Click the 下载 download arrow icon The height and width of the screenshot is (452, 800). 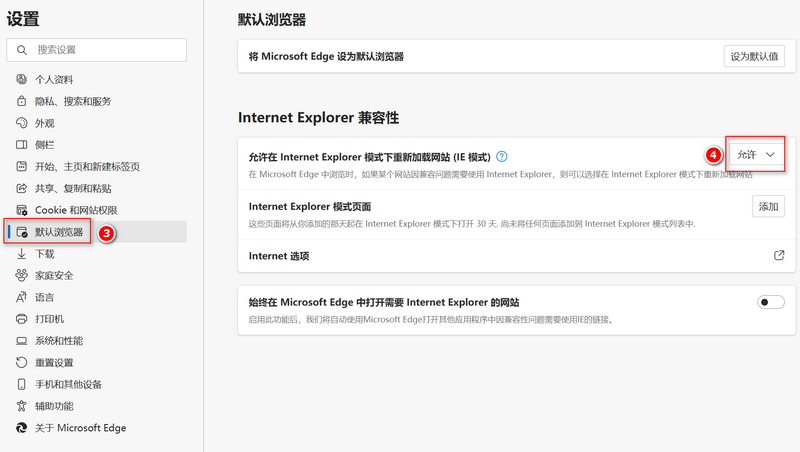(21, 254)
